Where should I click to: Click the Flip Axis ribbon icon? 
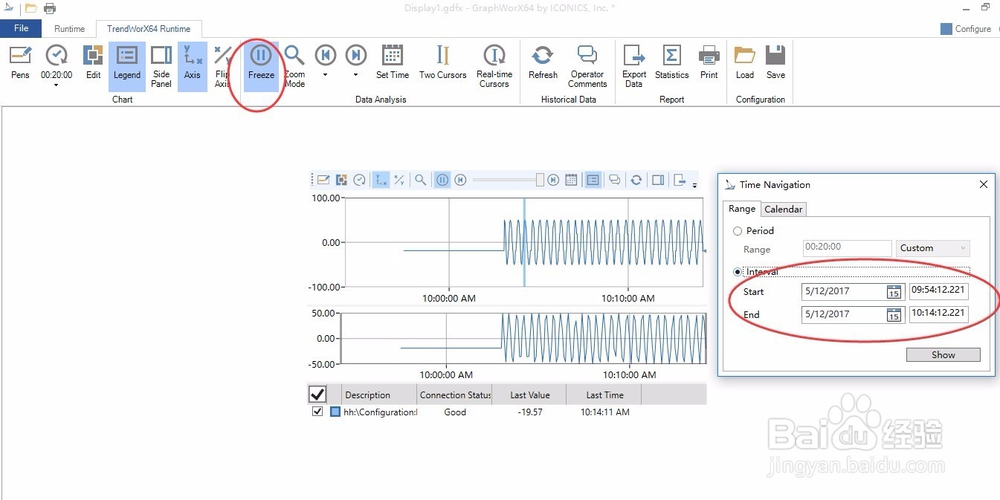pyautogui.click(x=223, y=55)
